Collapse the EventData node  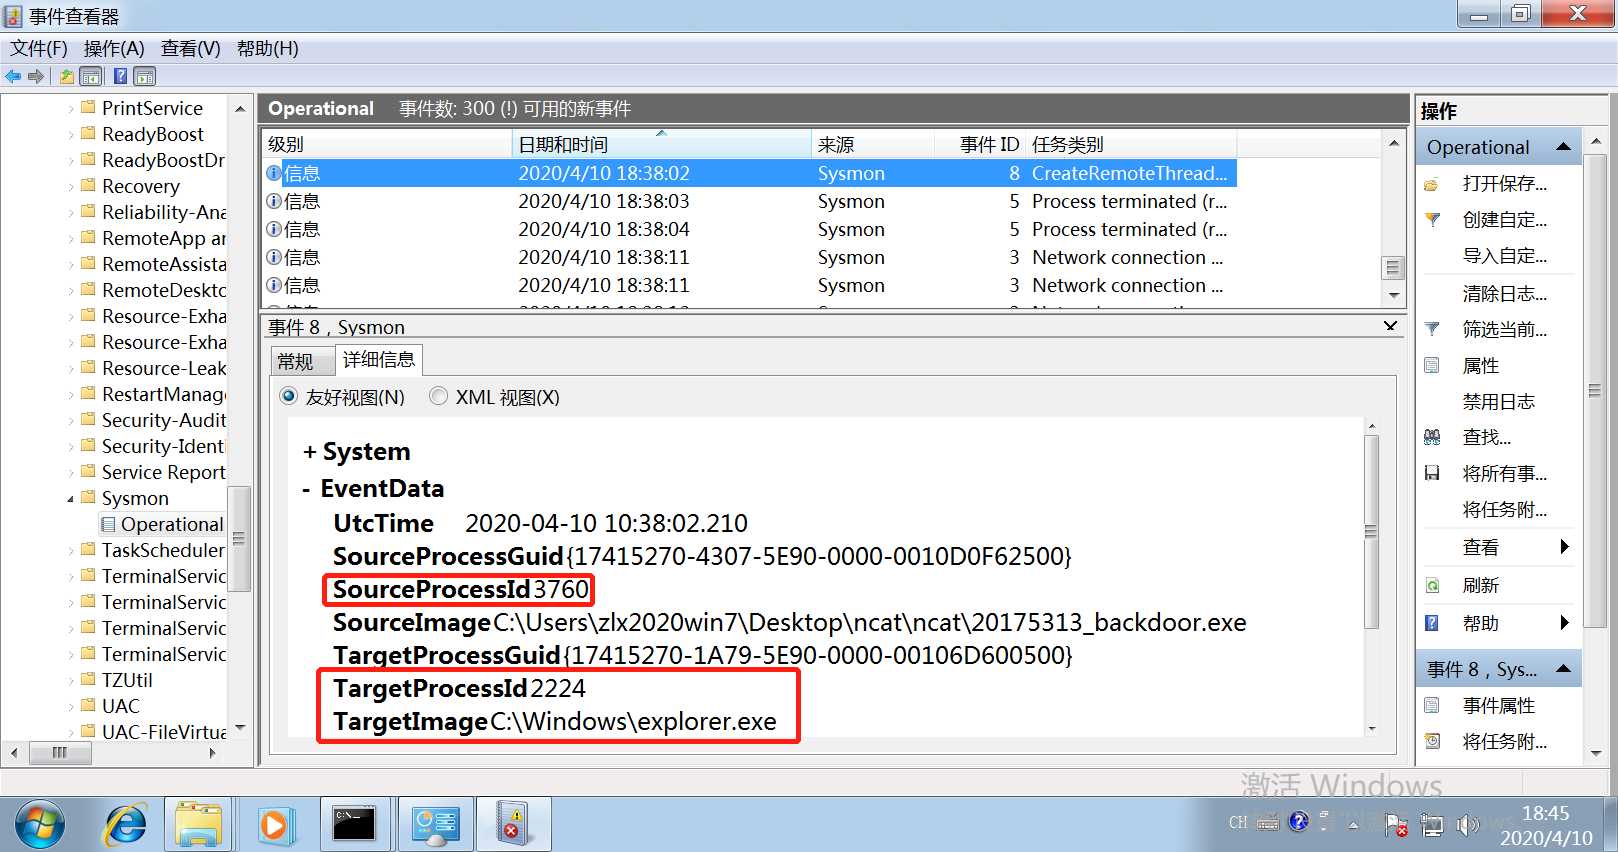pyautogui.click(x=306, y=489)
